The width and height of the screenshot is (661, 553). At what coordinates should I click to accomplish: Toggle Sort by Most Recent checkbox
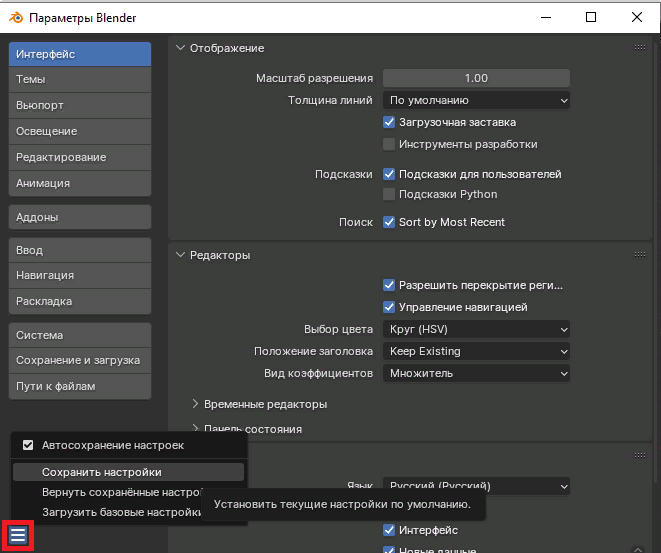[x=389, y=222]
